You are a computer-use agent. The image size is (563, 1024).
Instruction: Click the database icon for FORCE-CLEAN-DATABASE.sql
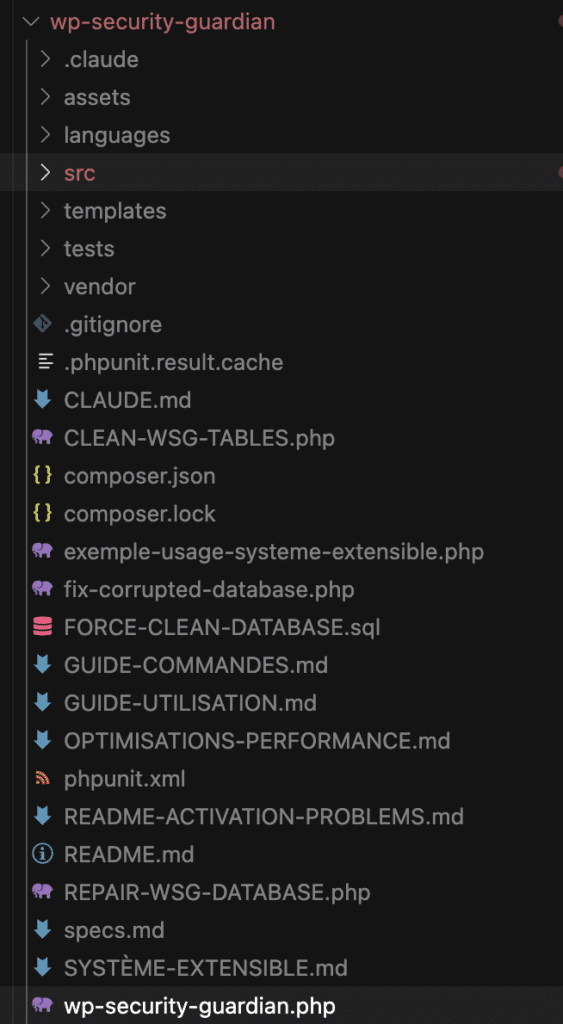click(x=42, y=627)
